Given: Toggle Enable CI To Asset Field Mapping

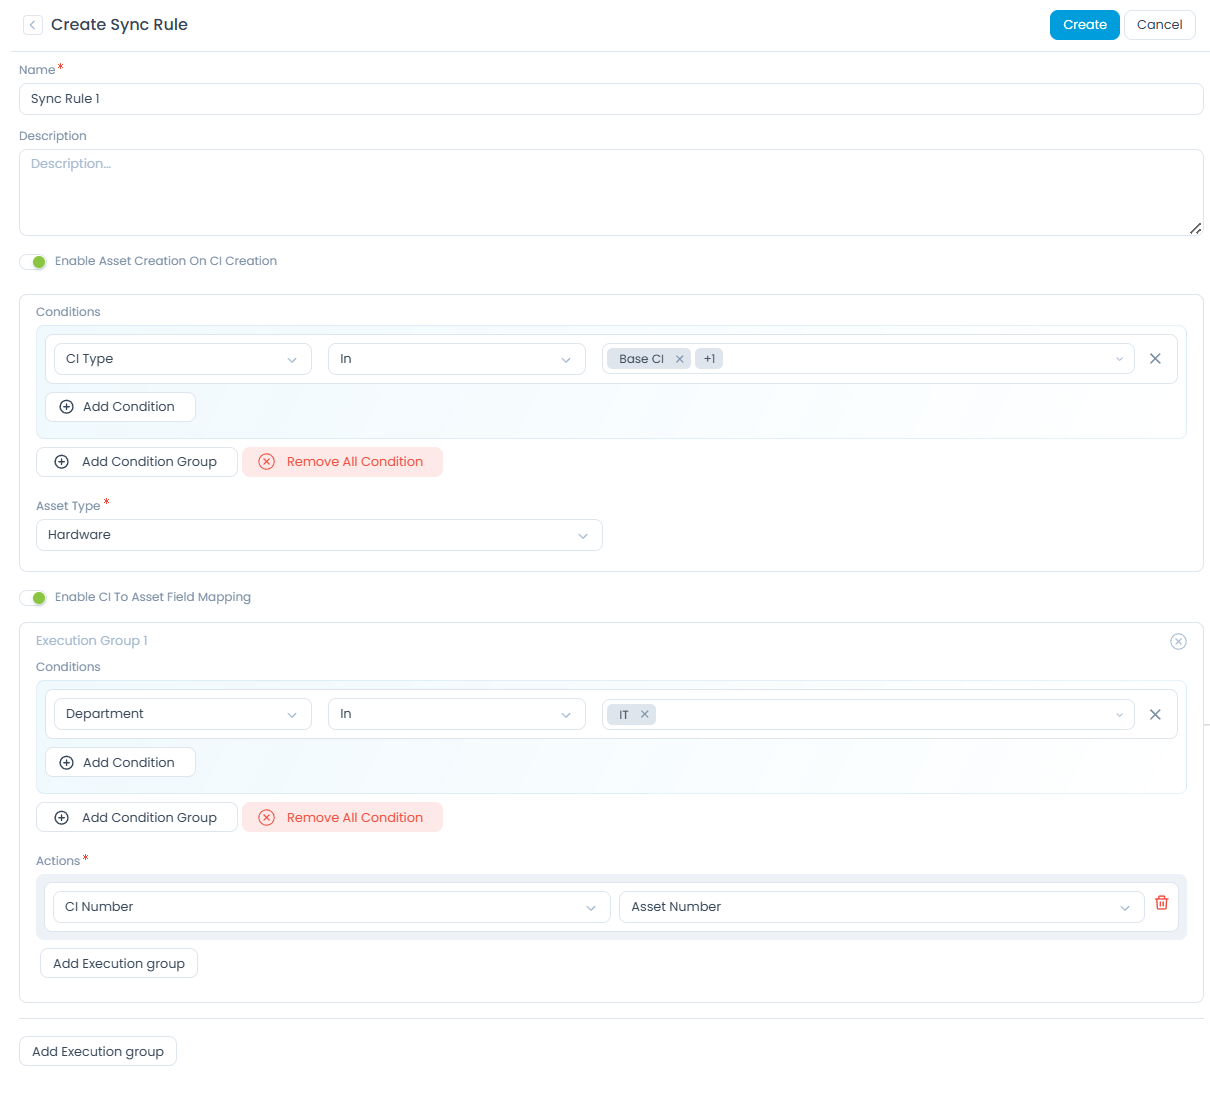Looking at the screenshot, I should point(34,598).
